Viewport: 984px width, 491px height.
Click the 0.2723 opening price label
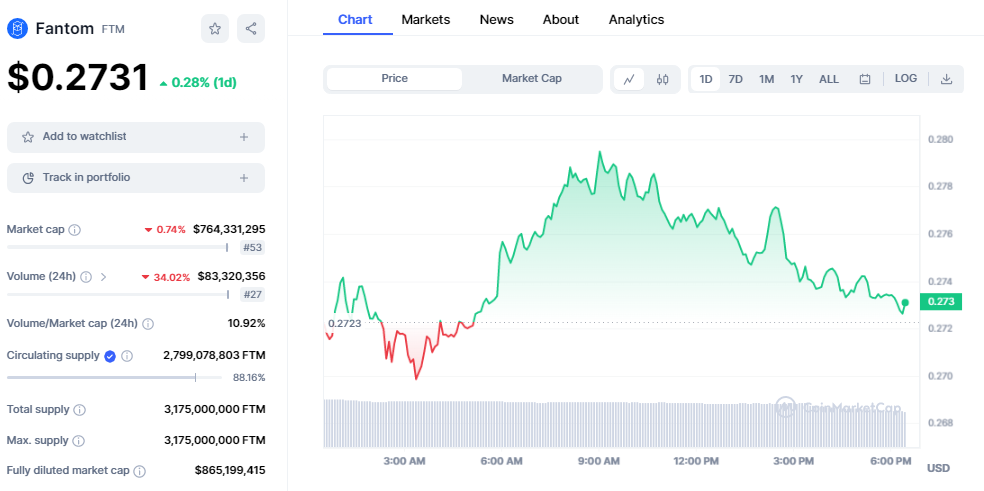(345, 323)
